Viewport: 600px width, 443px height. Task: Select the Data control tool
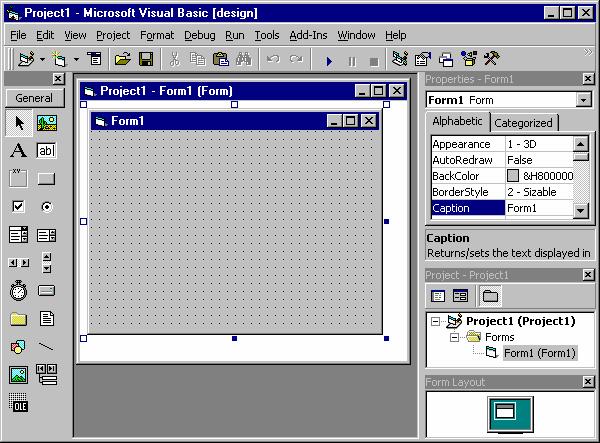[47, 375]
